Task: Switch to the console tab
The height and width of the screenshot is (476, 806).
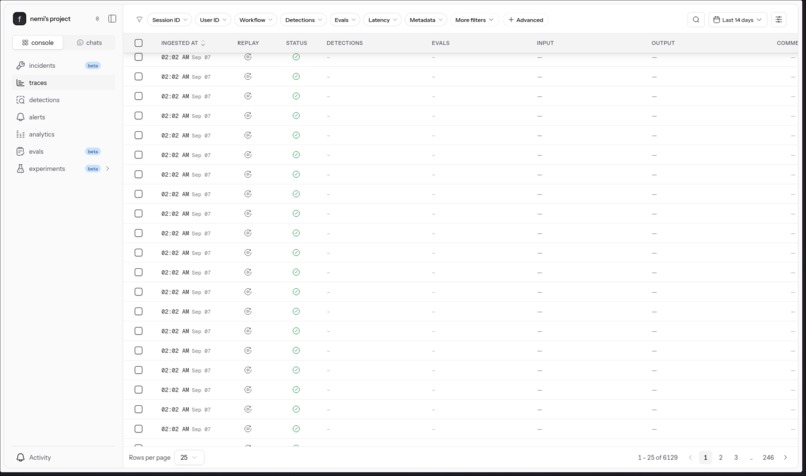Action: [38, 43]
